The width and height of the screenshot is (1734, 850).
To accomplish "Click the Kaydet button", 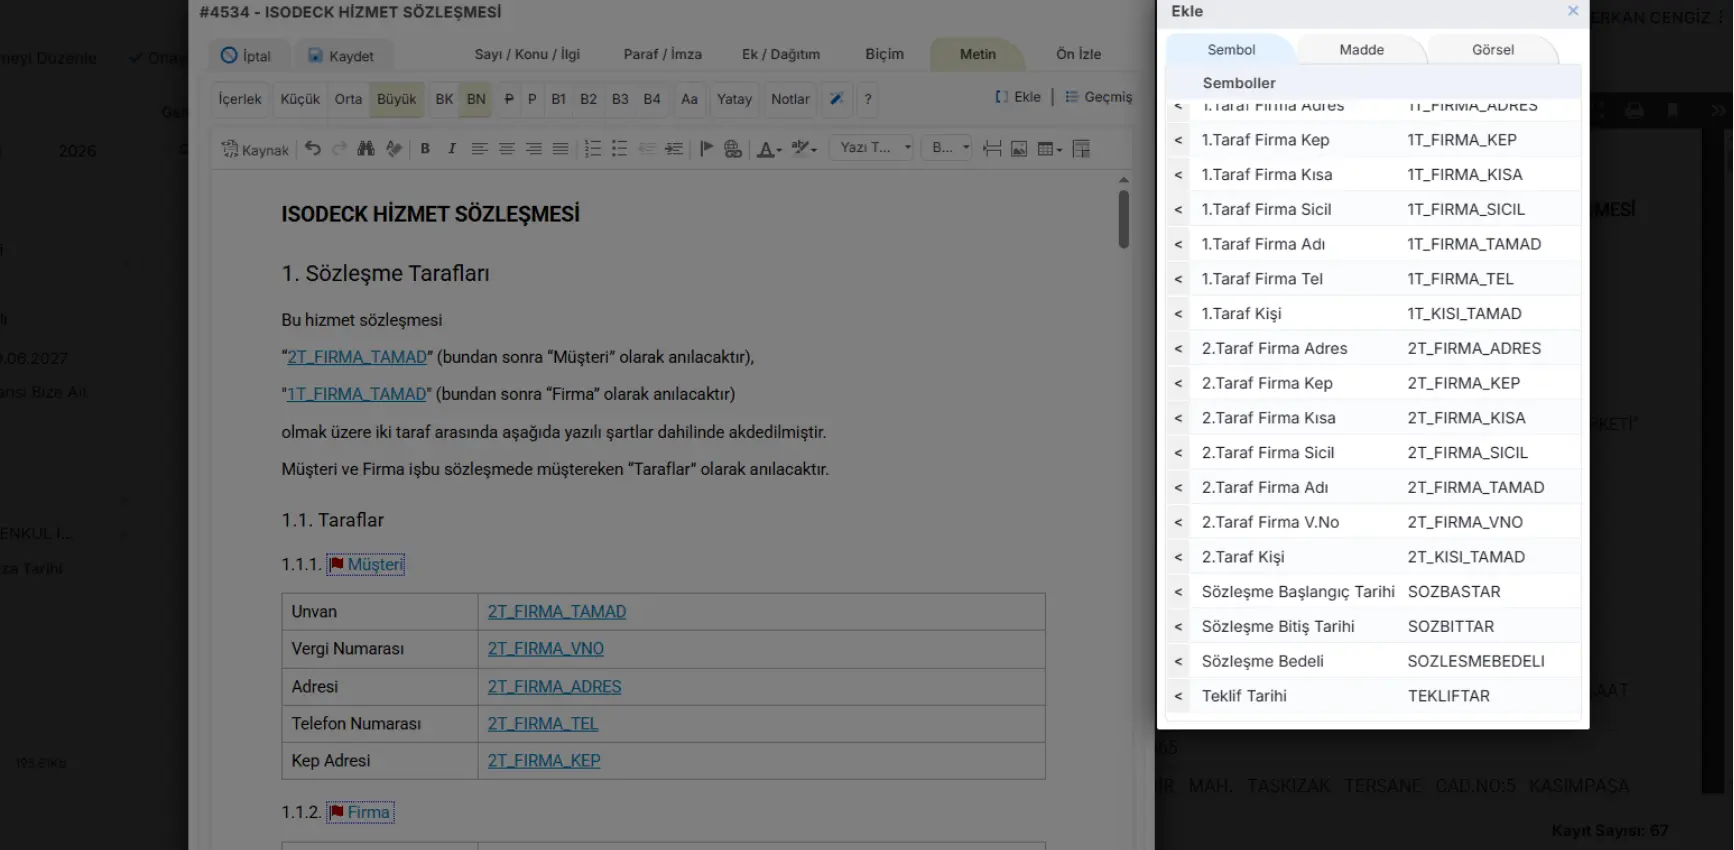I will click(340, 55).
